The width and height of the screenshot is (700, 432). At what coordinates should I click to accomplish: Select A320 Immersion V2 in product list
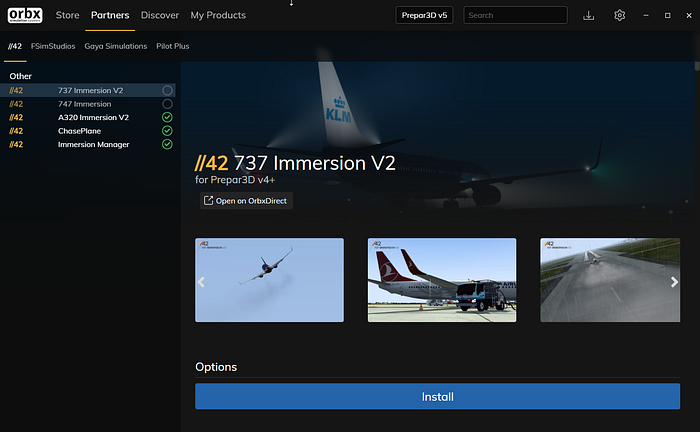click(88, 117)
